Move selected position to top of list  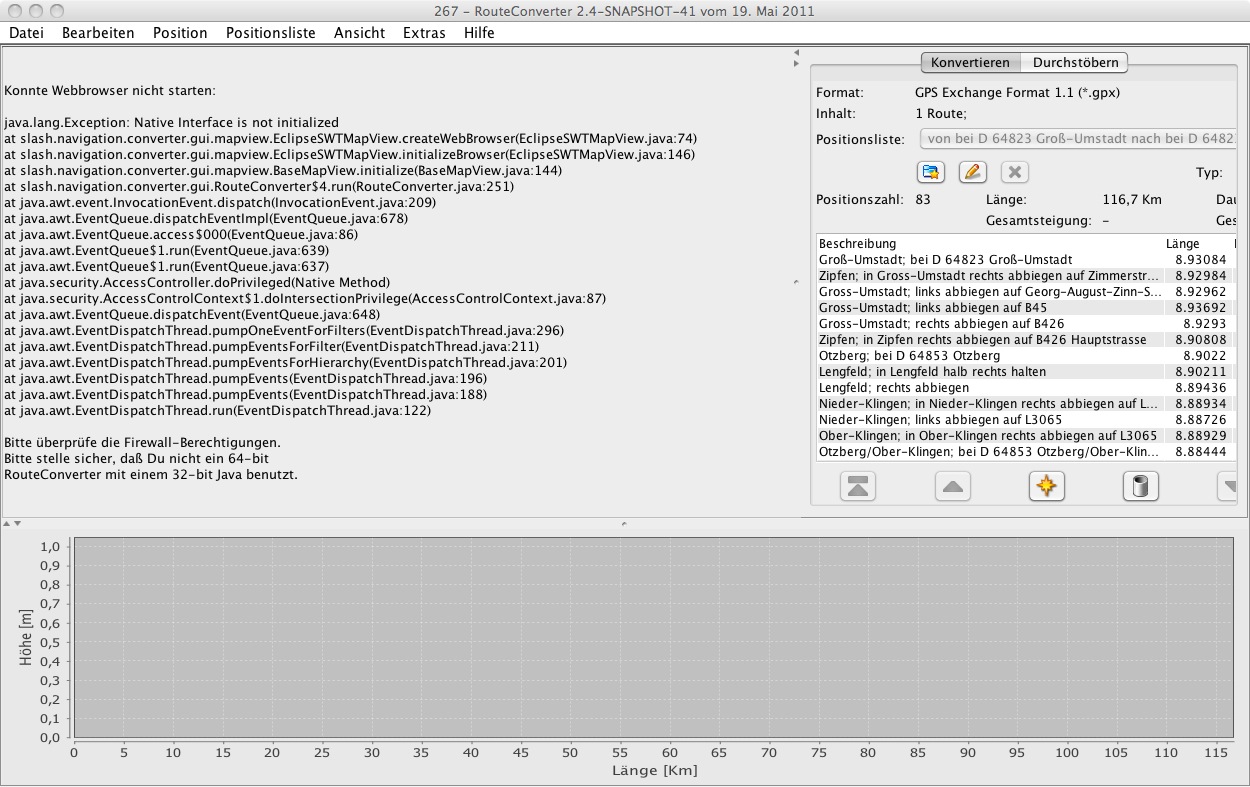[x=859, y=487]
